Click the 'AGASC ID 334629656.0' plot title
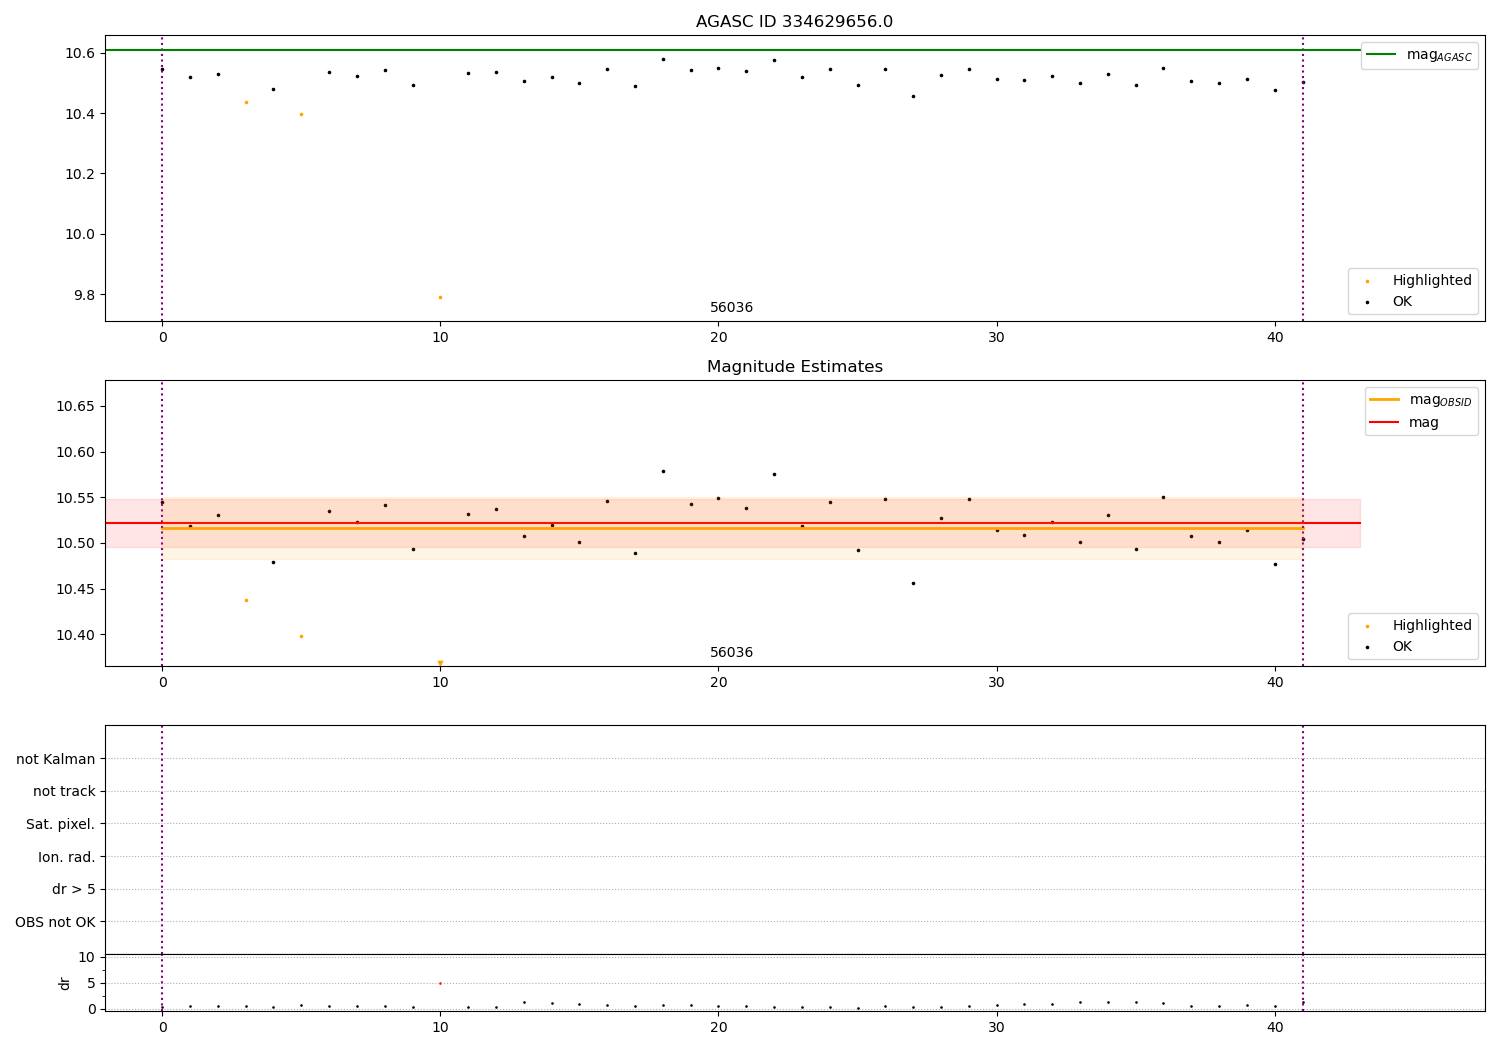The width and height of the screenshot is (1500, 1050). (794, 22)
